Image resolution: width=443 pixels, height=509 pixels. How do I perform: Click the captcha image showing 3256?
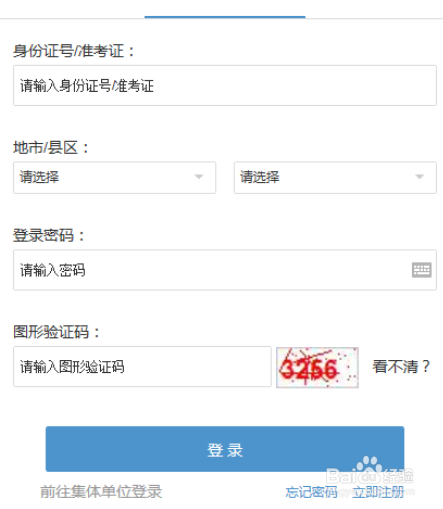pyautogui.click(x=317, y=367)
